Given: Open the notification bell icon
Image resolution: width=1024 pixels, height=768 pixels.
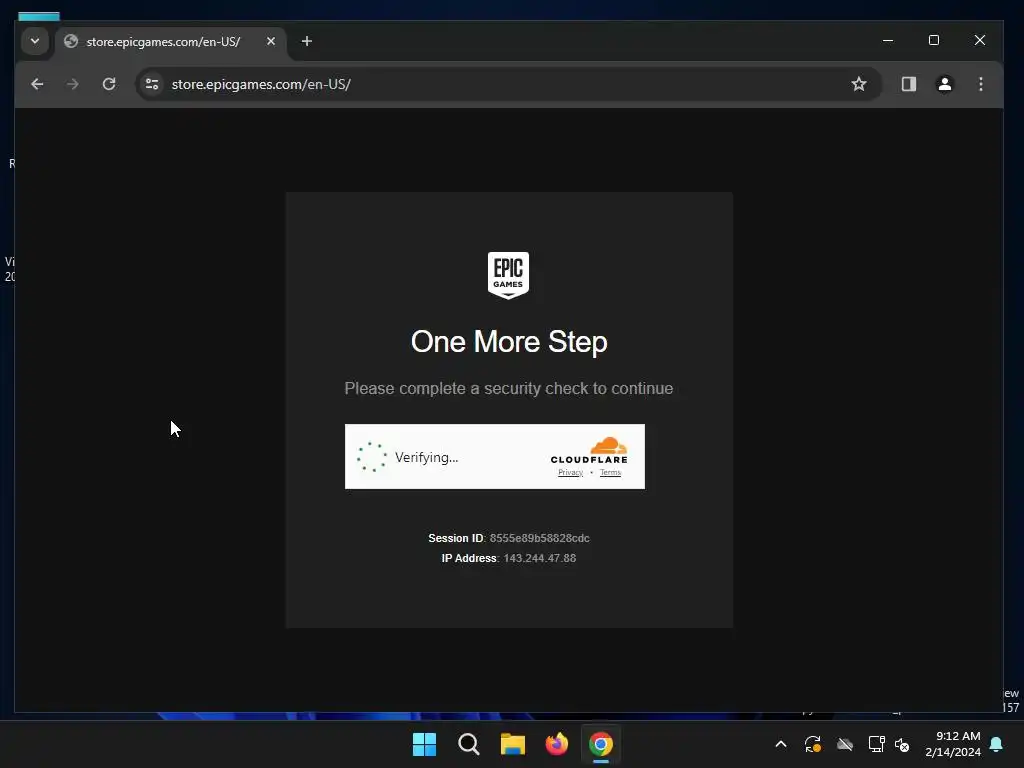Looking at the screenshot, I should click(x=996, y=744).
